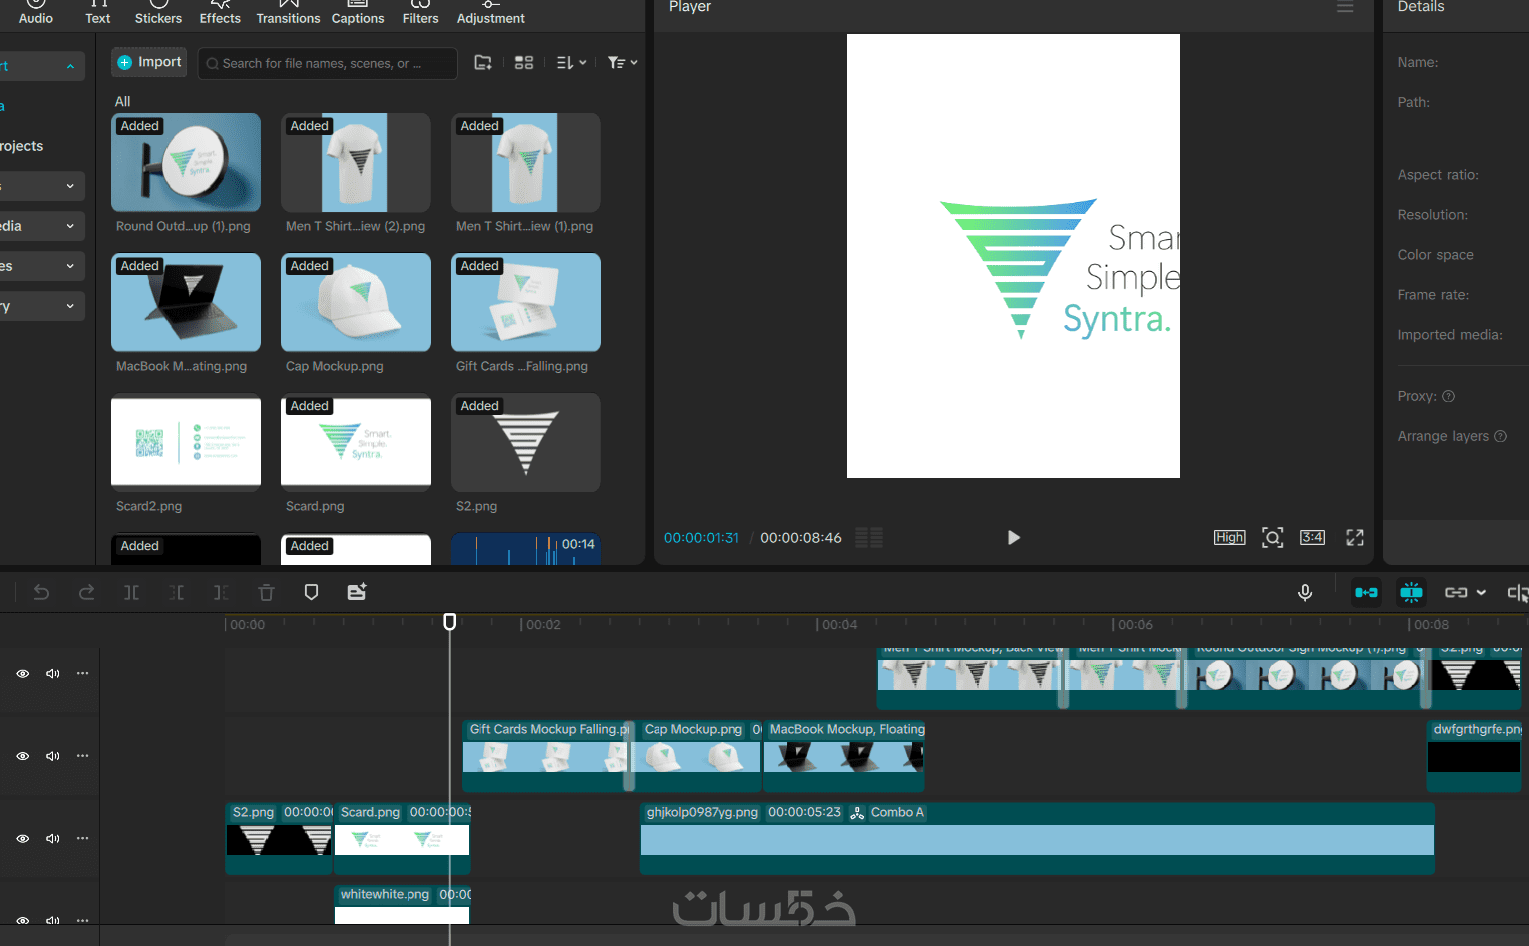Delete the selected clip with the trash icon

click(x=266, y=592)
